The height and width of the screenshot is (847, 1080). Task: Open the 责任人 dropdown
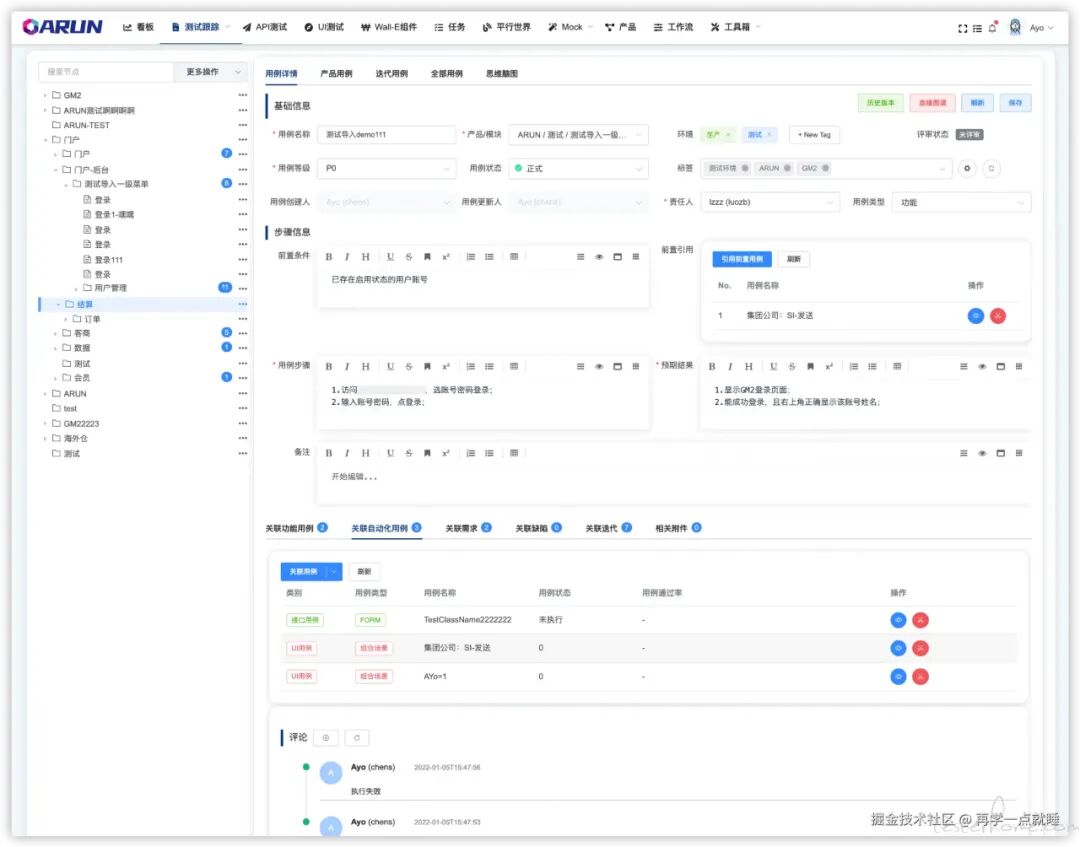point(770,202)
